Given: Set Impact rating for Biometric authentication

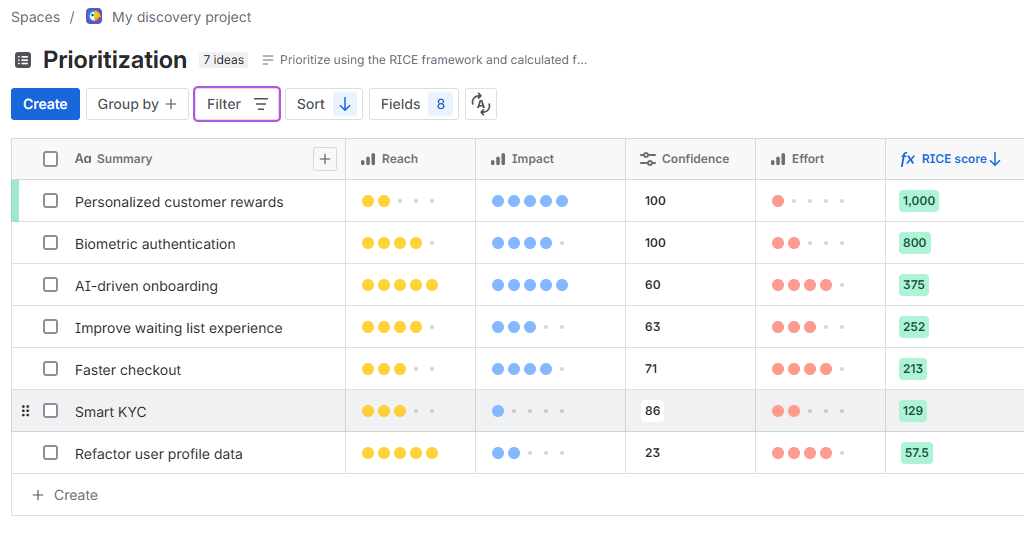Looking at the screenshot, I should (x=530, y=243).
